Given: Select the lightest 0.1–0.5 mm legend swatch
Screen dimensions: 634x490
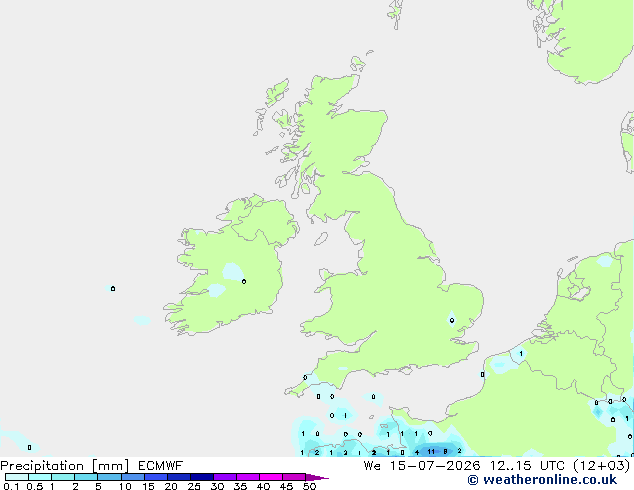Looking at the screenshot, I should (17, 477).
